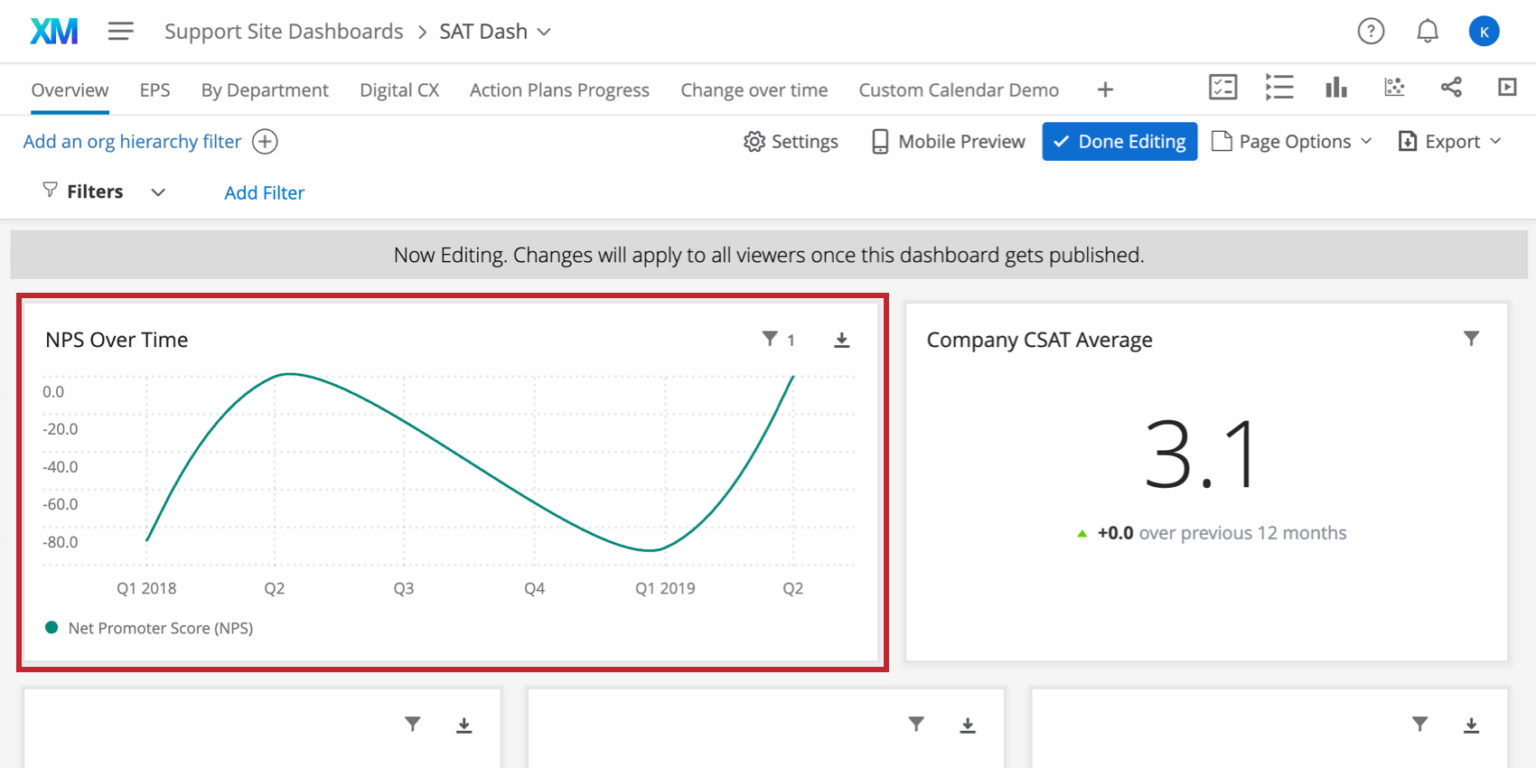The height and width of the screenshot is (768, 1536).
Task: Open the Action Plans Progress page
Action: click(x=559, y=90)
